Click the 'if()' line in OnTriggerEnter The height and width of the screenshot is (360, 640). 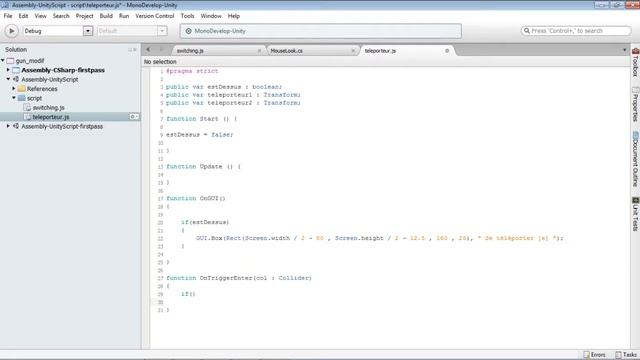[188, 294]
